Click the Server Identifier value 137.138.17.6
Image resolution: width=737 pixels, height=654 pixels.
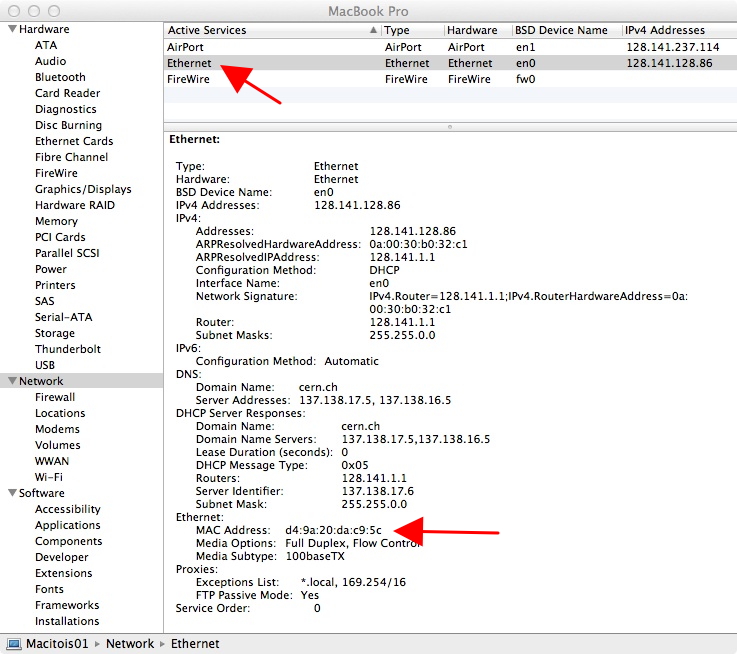tap(377, 491)
